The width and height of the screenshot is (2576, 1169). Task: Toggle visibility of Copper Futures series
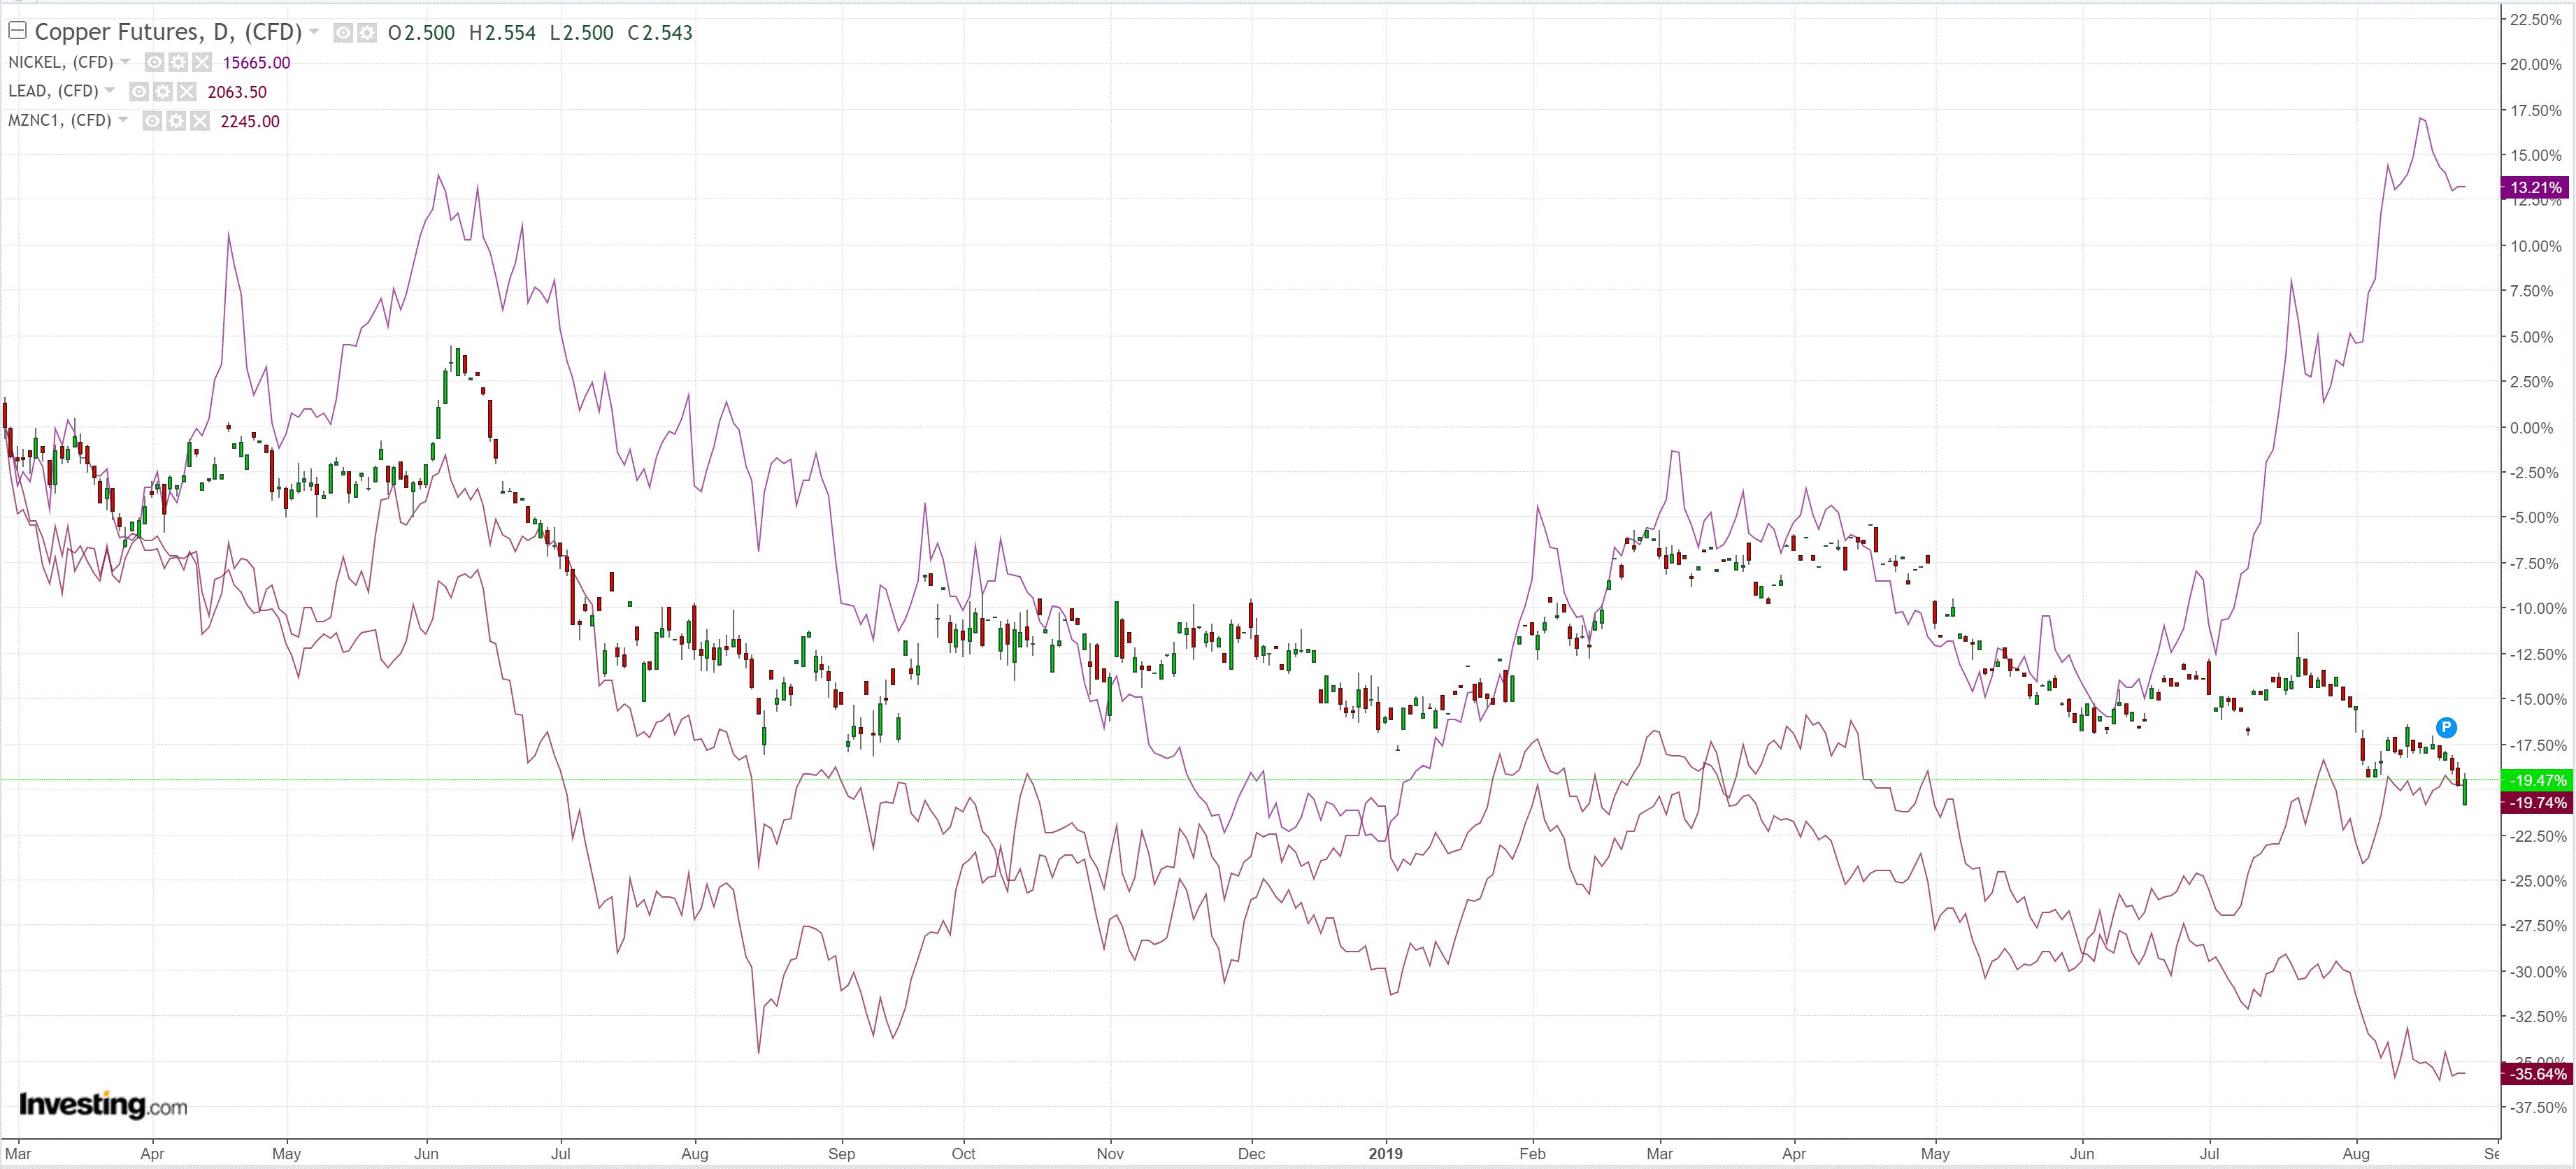click(x=343, y=33)
